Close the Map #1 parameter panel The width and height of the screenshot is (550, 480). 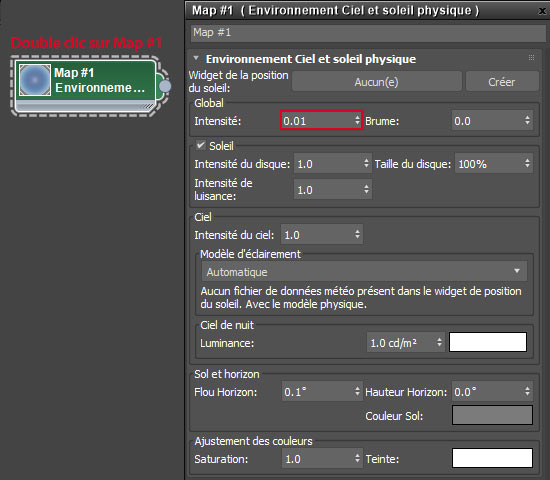pyautogui.click(x=542, y=11)
